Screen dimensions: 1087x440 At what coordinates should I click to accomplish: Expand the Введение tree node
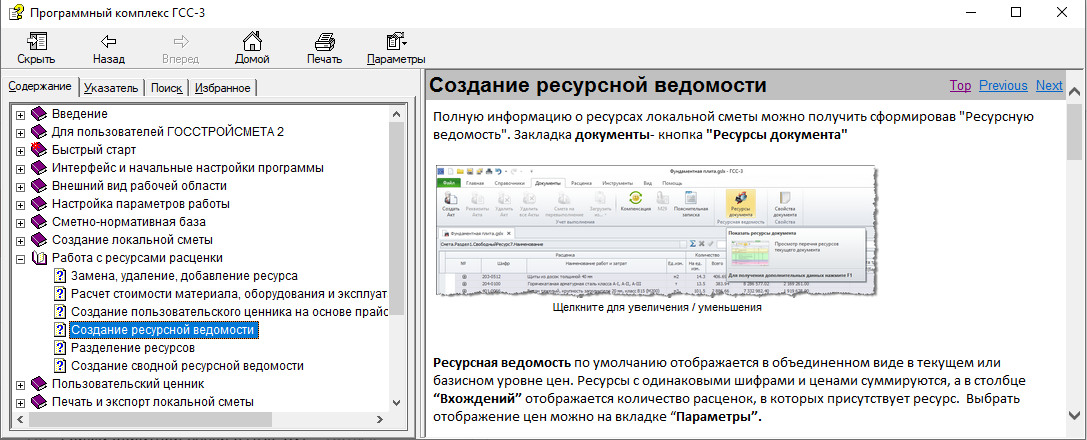pos(21,114)
